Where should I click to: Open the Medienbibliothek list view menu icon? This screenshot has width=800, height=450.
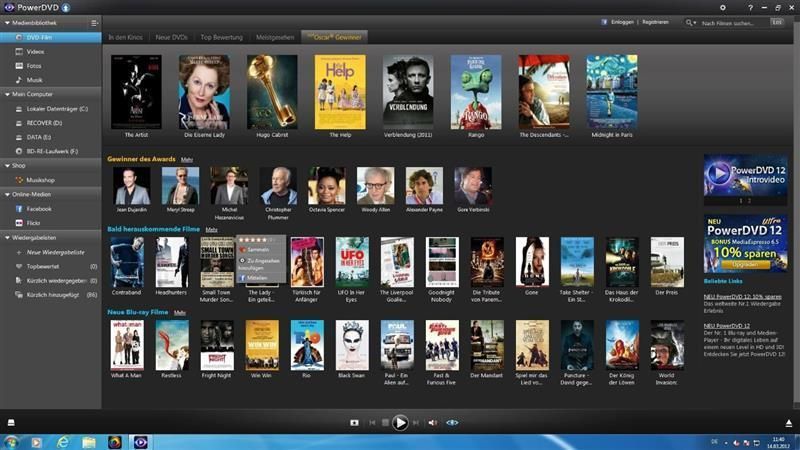(95, 22)
